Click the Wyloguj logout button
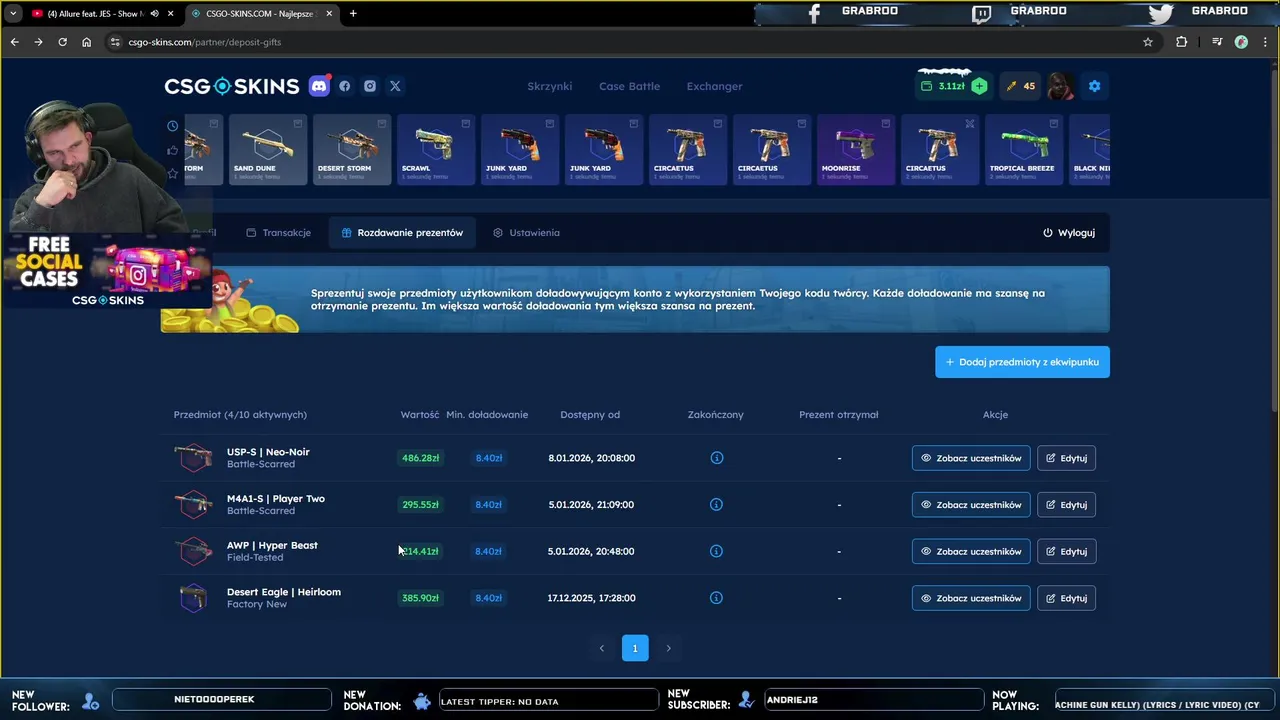This screenshot has width=1280, height=720. pyautogui.click(x=1068, y=232)
